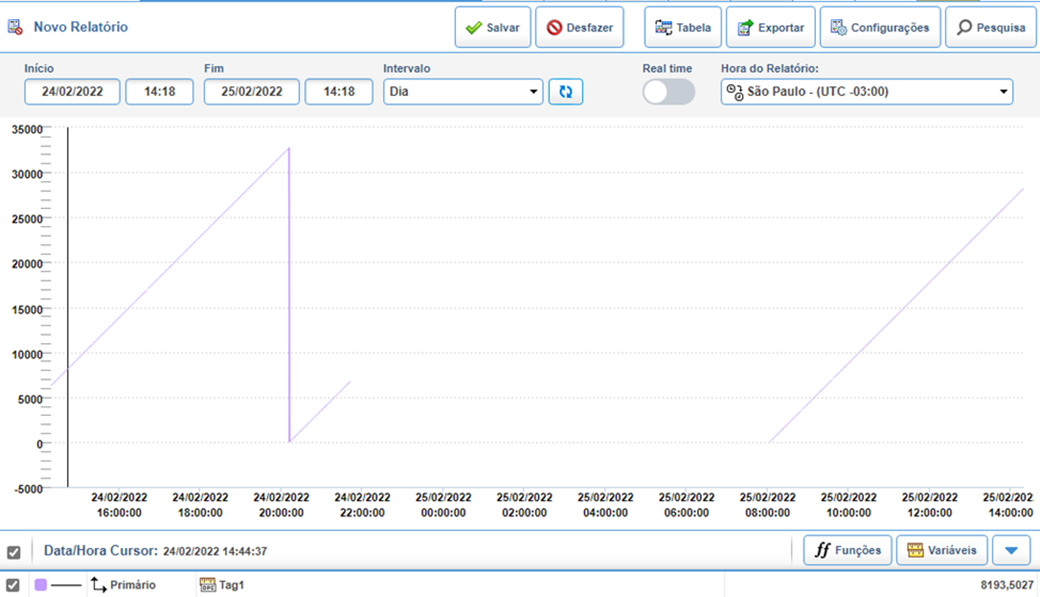
Task: Toggle the Real time switch
Action: point(669,92)
